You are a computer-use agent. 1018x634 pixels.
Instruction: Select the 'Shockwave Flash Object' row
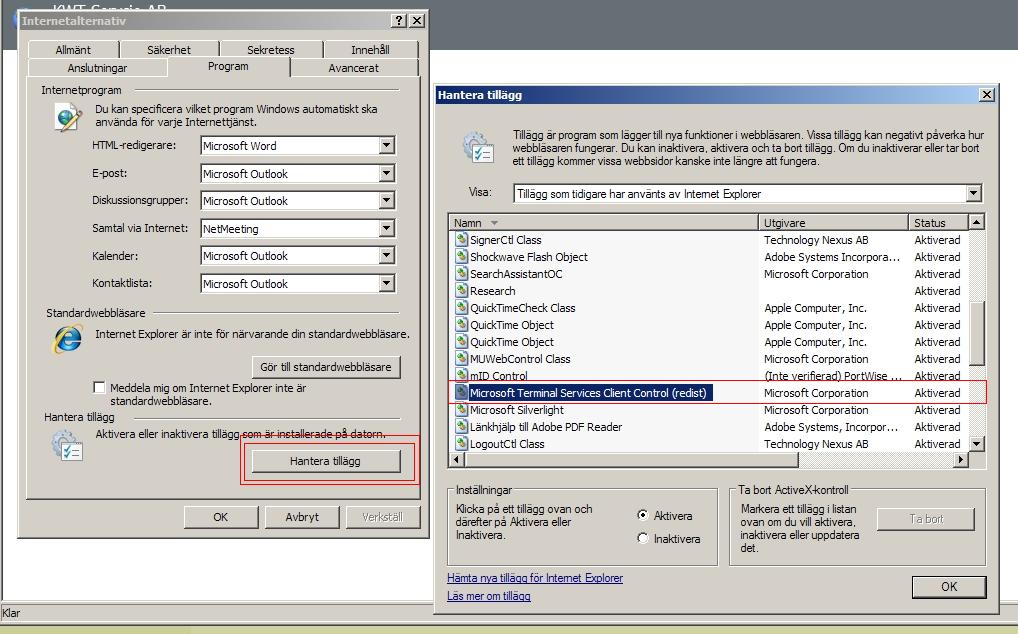[708, 256]
